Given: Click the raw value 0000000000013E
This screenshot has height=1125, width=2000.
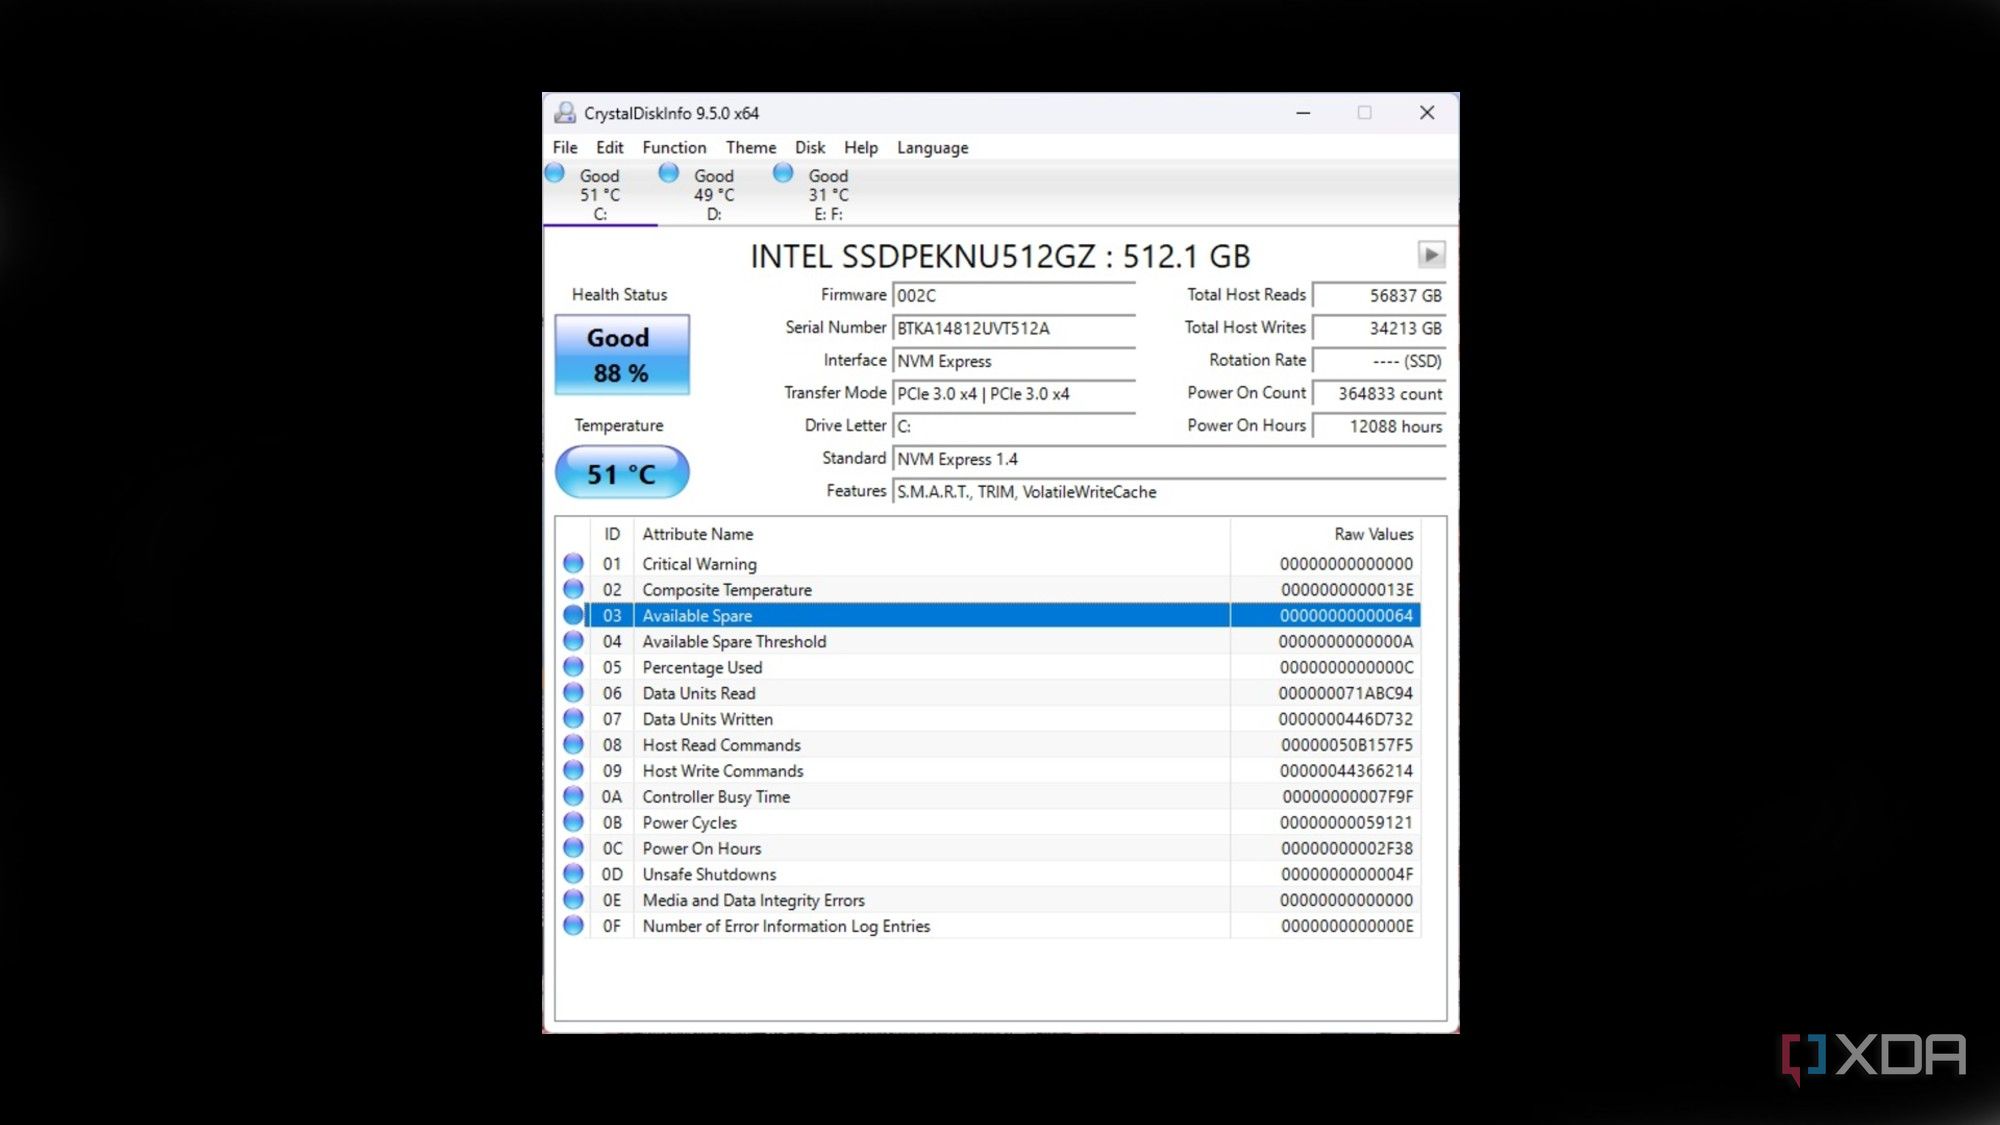Looking at the screenshot, I should pyautogui.click(x=1347, y=590).
